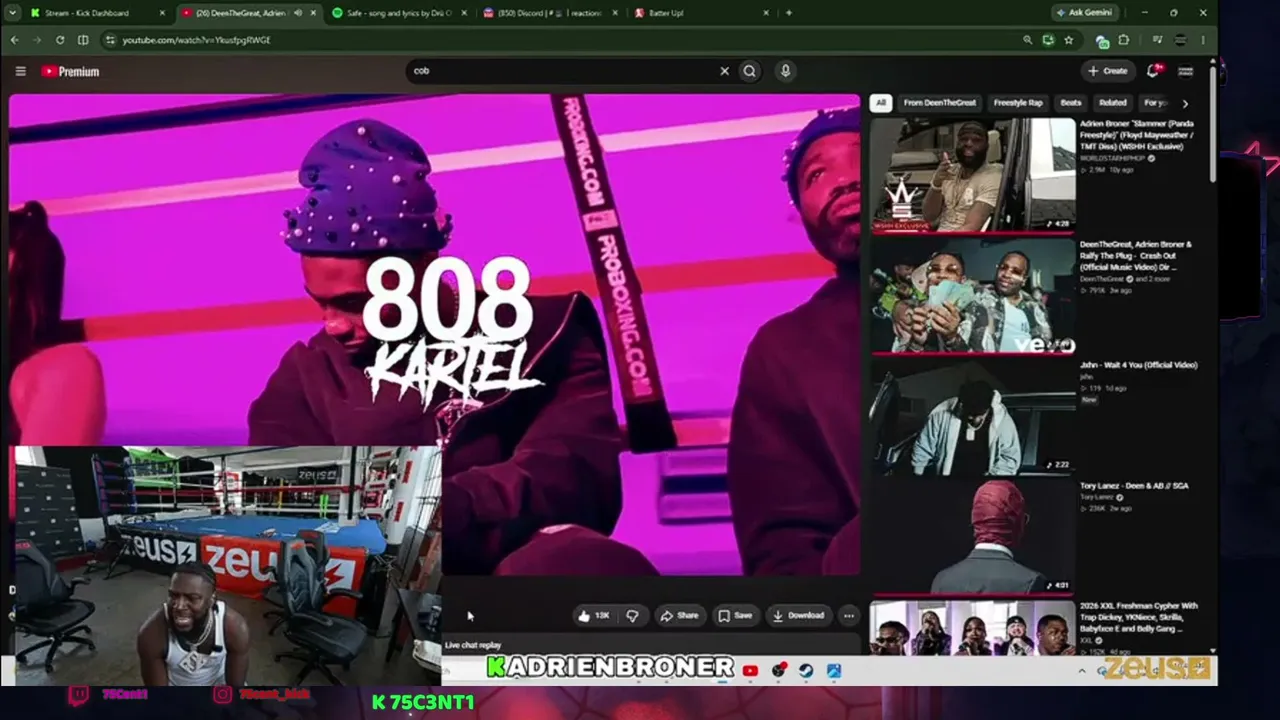Select the 'All' filter chip

click(880, 103)
